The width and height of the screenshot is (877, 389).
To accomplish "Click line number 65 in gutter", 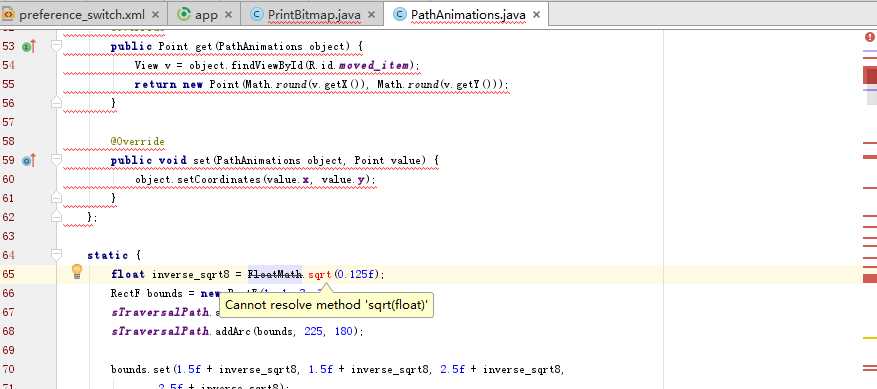I will (x=8, y=274).
